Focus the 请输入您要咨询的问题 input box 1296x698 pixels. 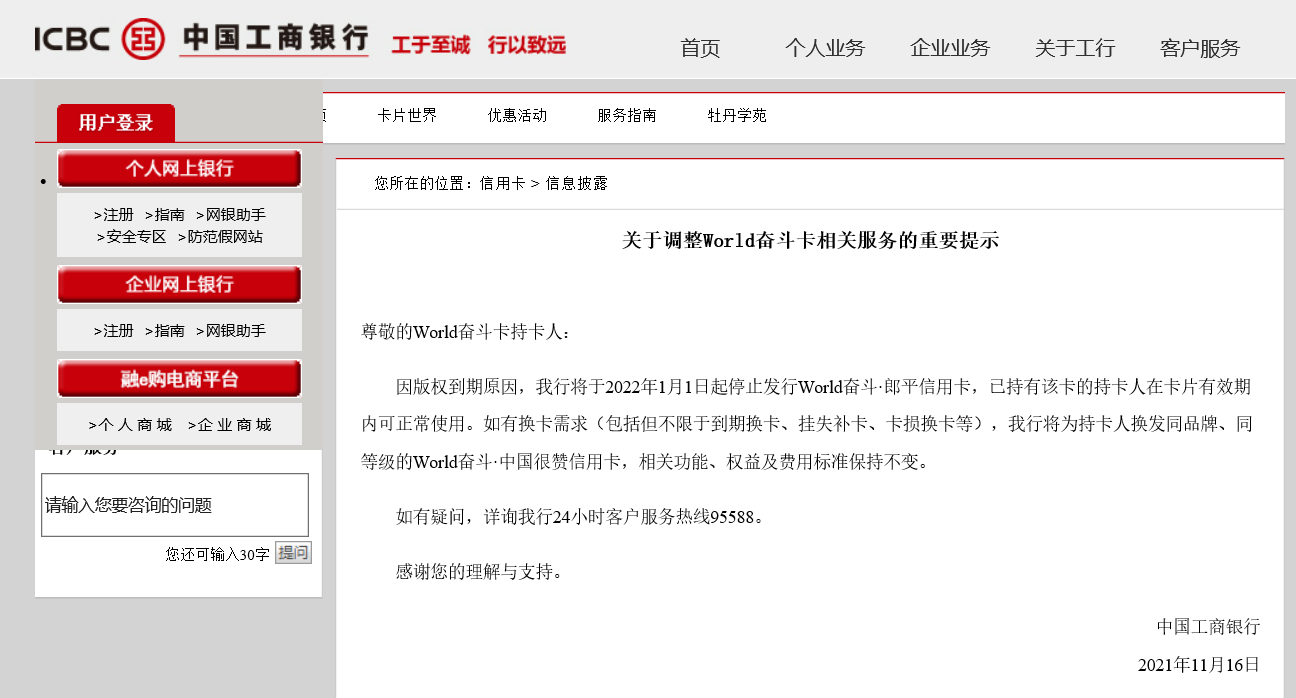pos(175,505)
